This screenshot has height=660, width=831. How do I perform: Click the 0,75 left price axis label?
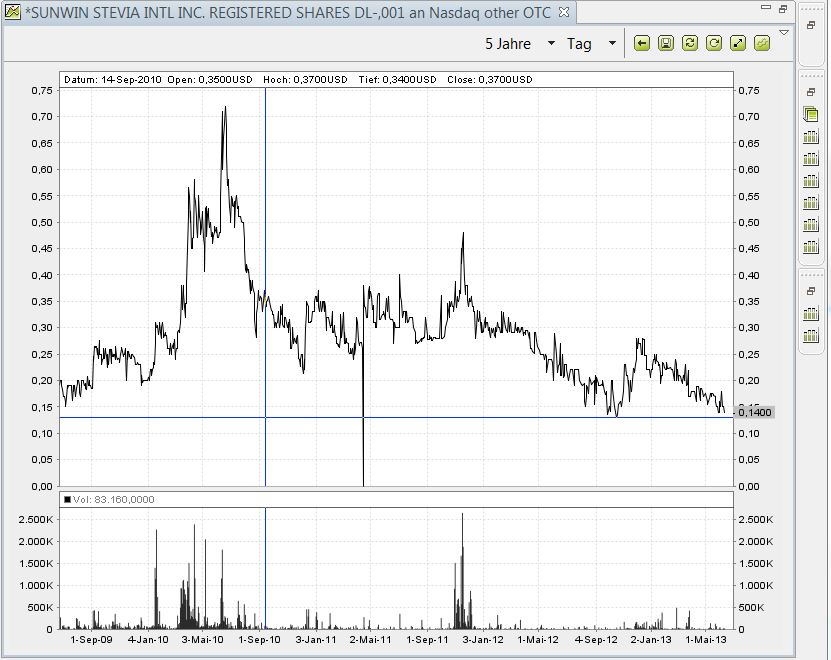[x=42, y=91]
